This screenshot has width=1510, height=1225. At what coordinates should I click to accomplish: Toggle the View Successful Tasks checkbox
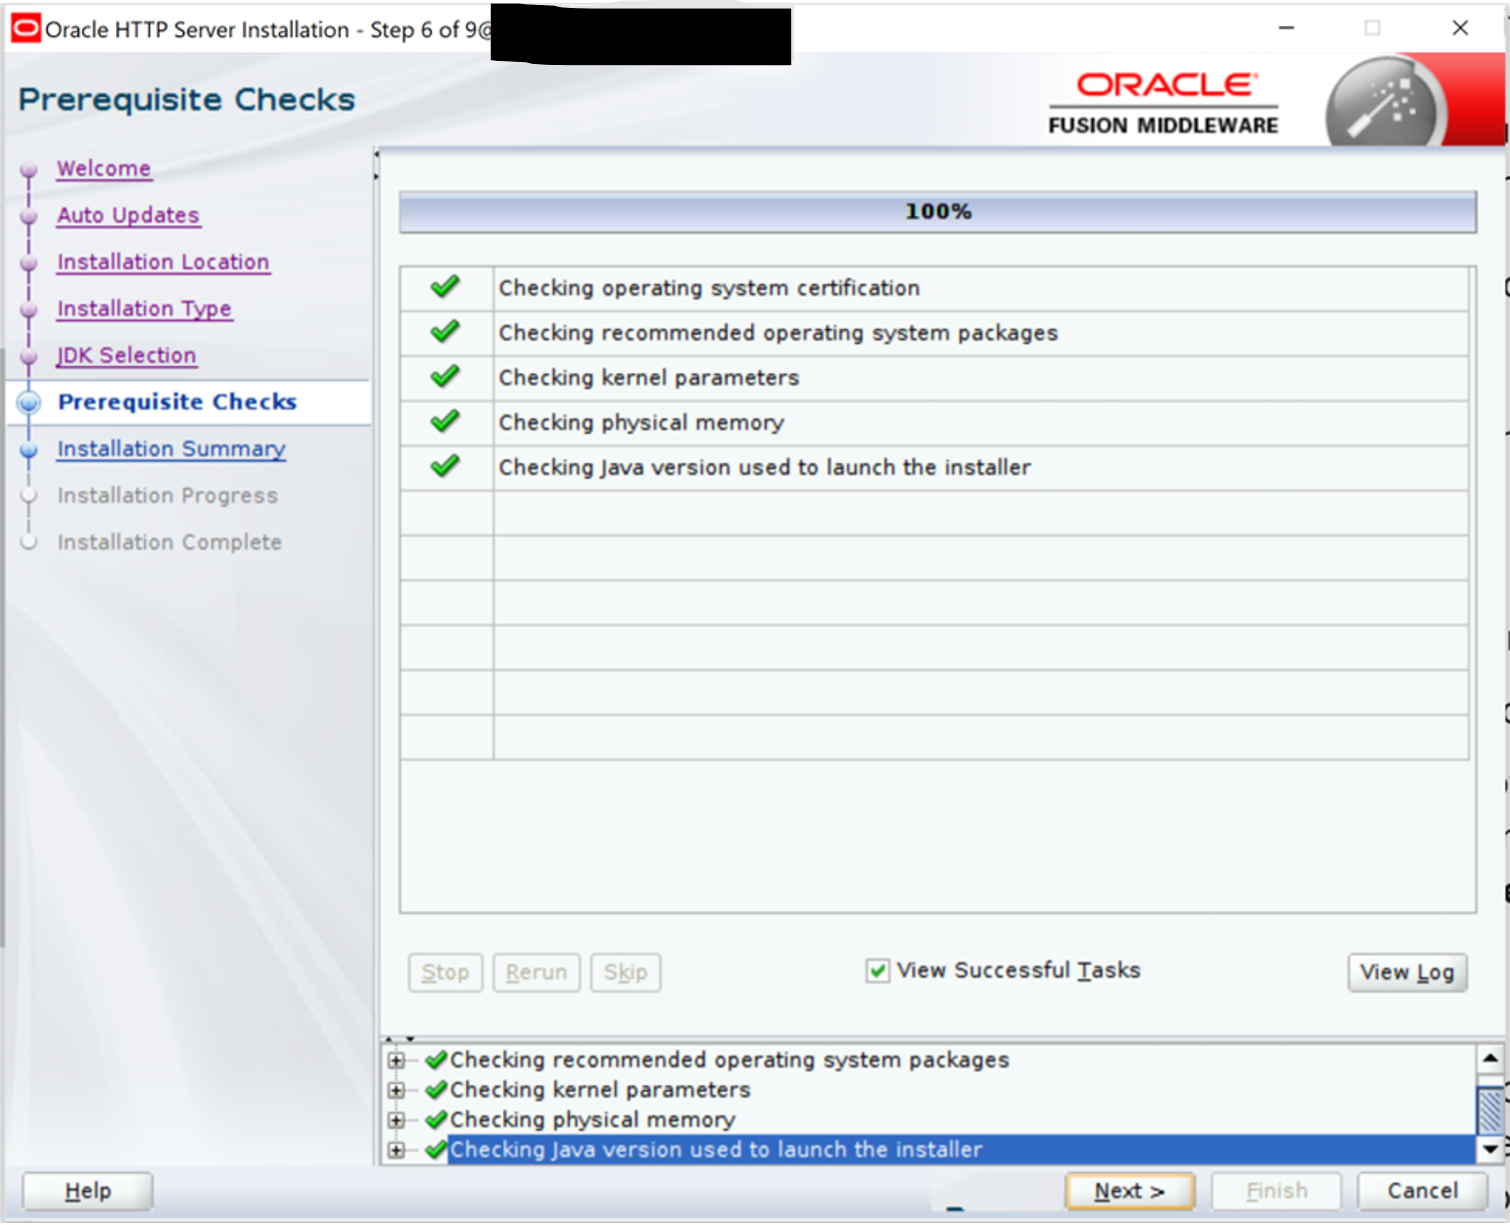(877, 971)
